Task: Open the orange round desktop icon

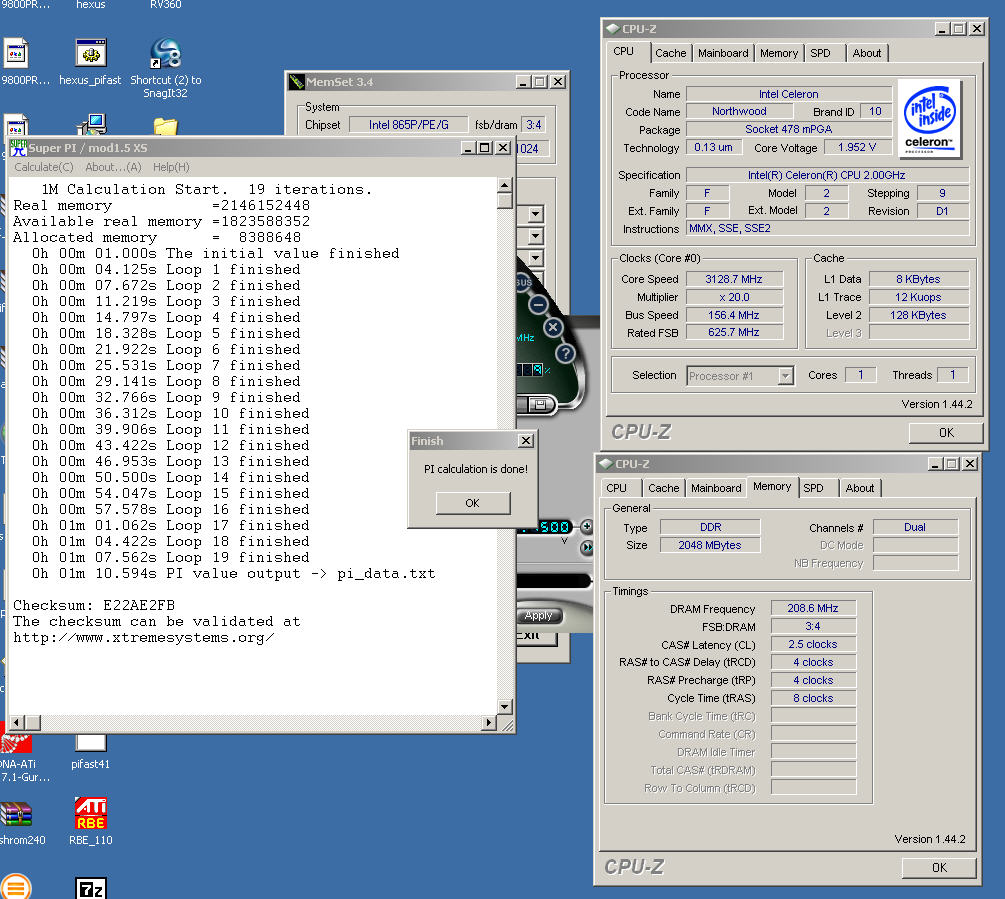Action: [x=15, y=887]
